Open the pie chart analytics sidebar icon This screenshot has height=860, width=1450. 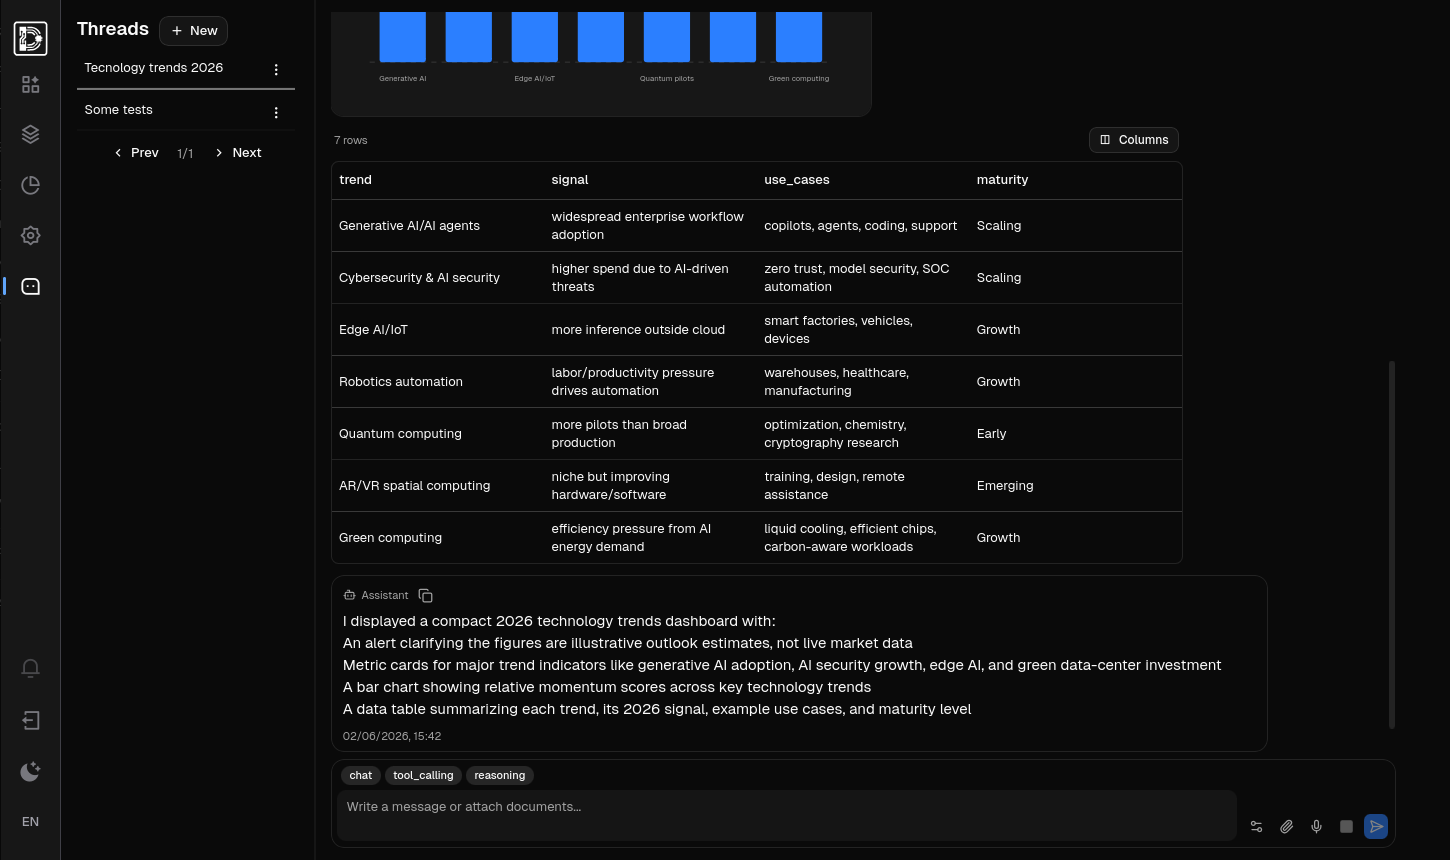(30, 185)
